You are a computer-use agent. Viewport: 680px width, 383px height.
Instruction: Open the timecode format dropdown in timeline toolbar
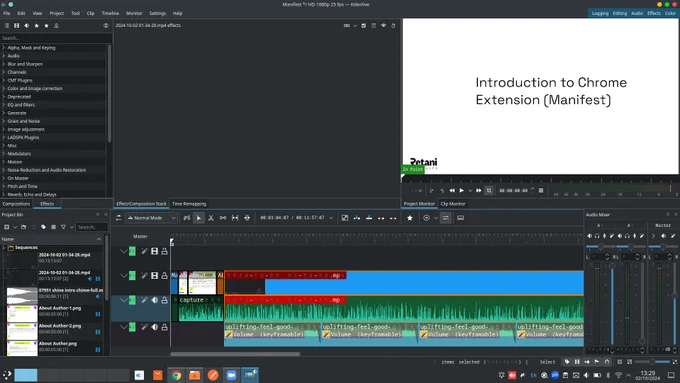coord(331,218)
